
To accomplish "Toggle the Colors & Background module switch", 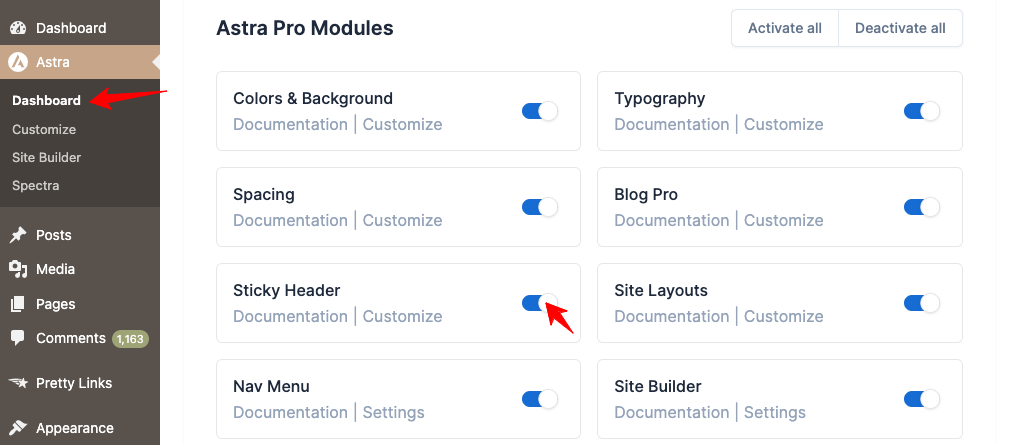I will point(540,111).
